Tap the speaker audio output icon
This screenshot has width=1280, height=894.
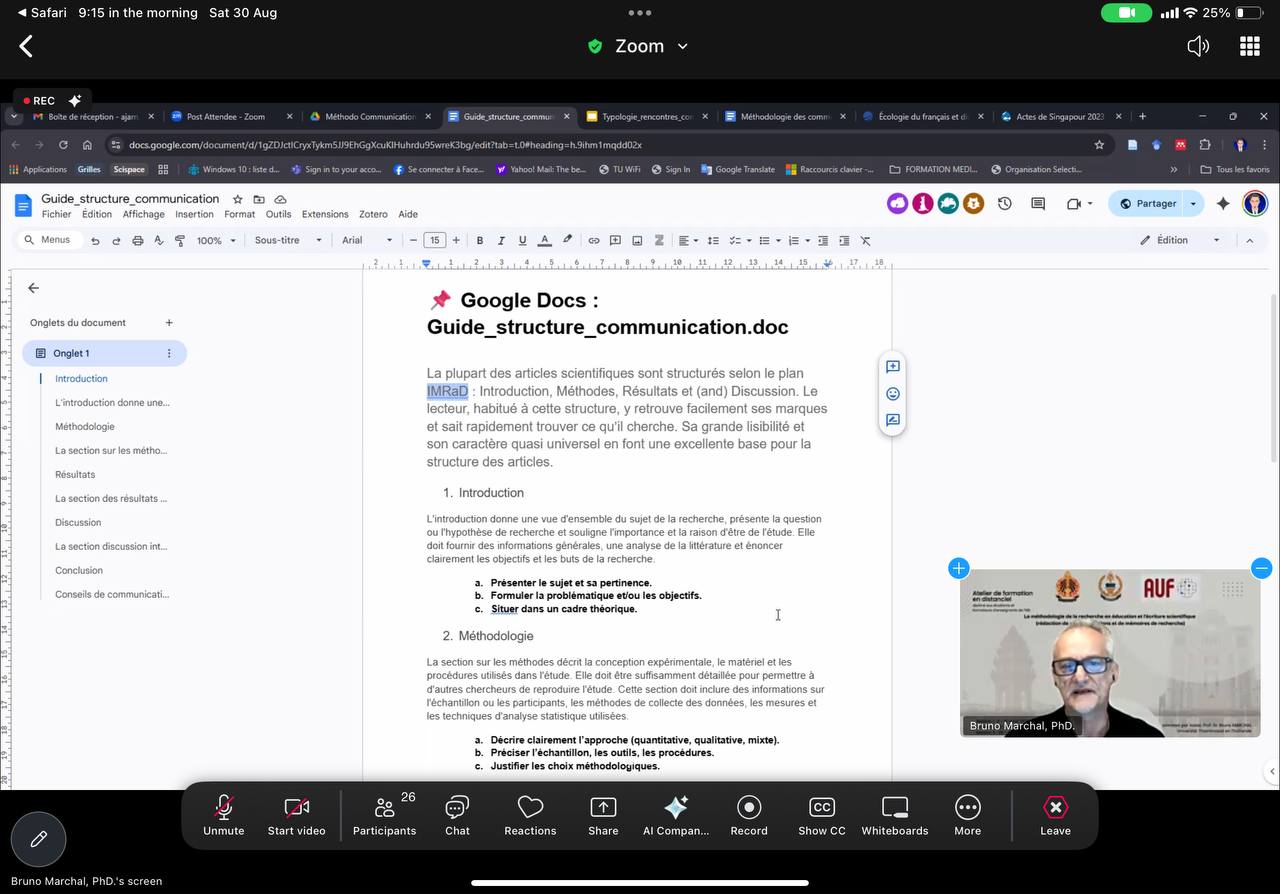[x=1197, y=46]
